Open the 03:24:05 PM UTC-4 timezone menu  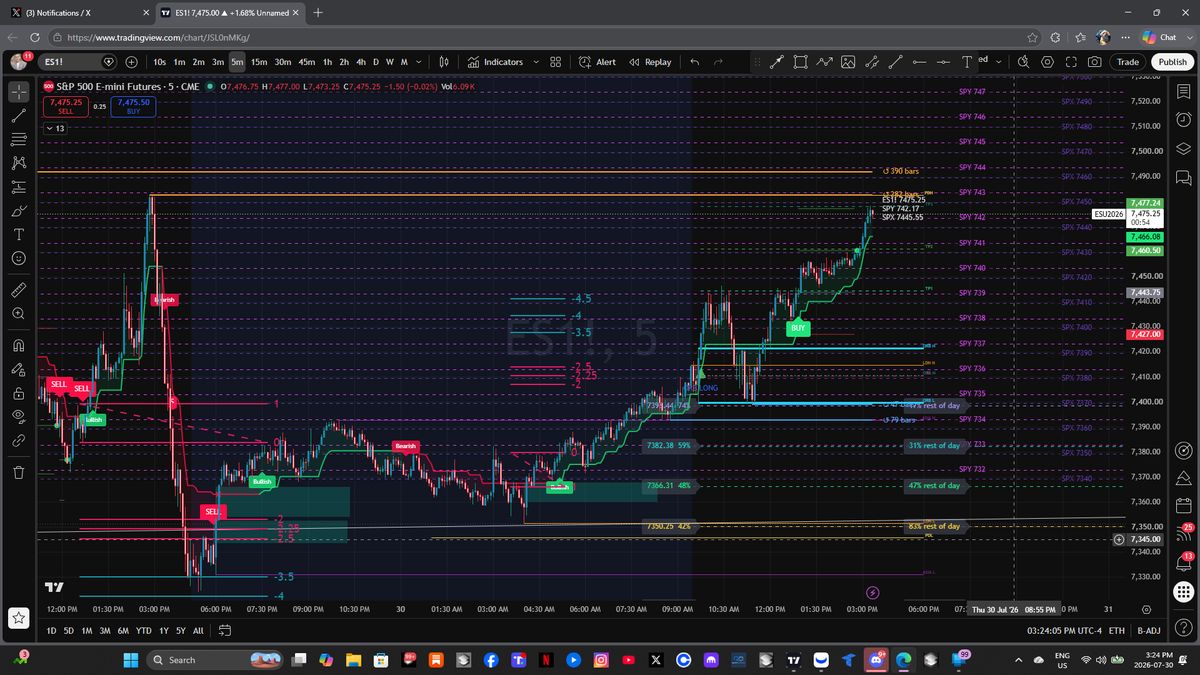click(1062, 631)
